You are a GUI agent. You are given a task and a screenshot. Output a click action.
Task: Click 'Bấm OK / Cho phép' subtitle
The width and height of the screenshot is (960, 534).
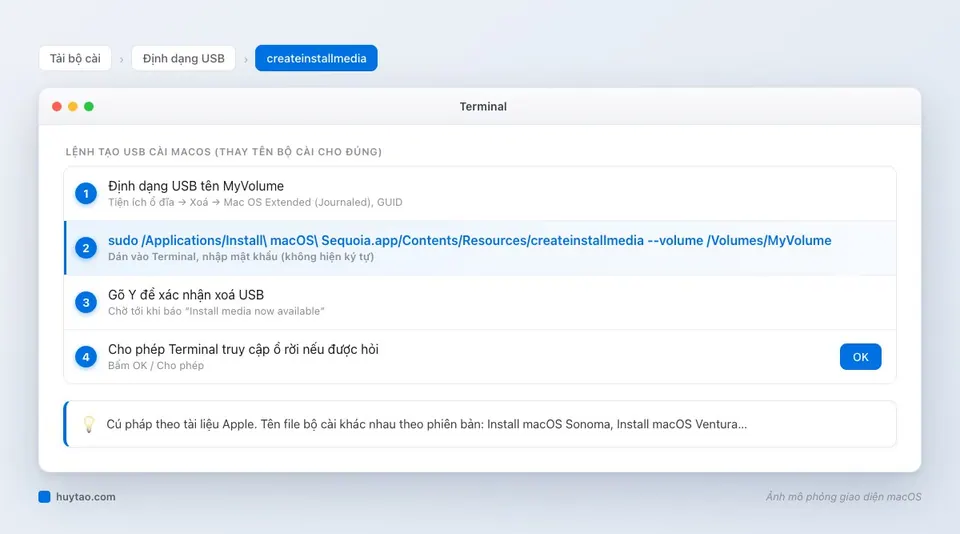tap(156, 366)
